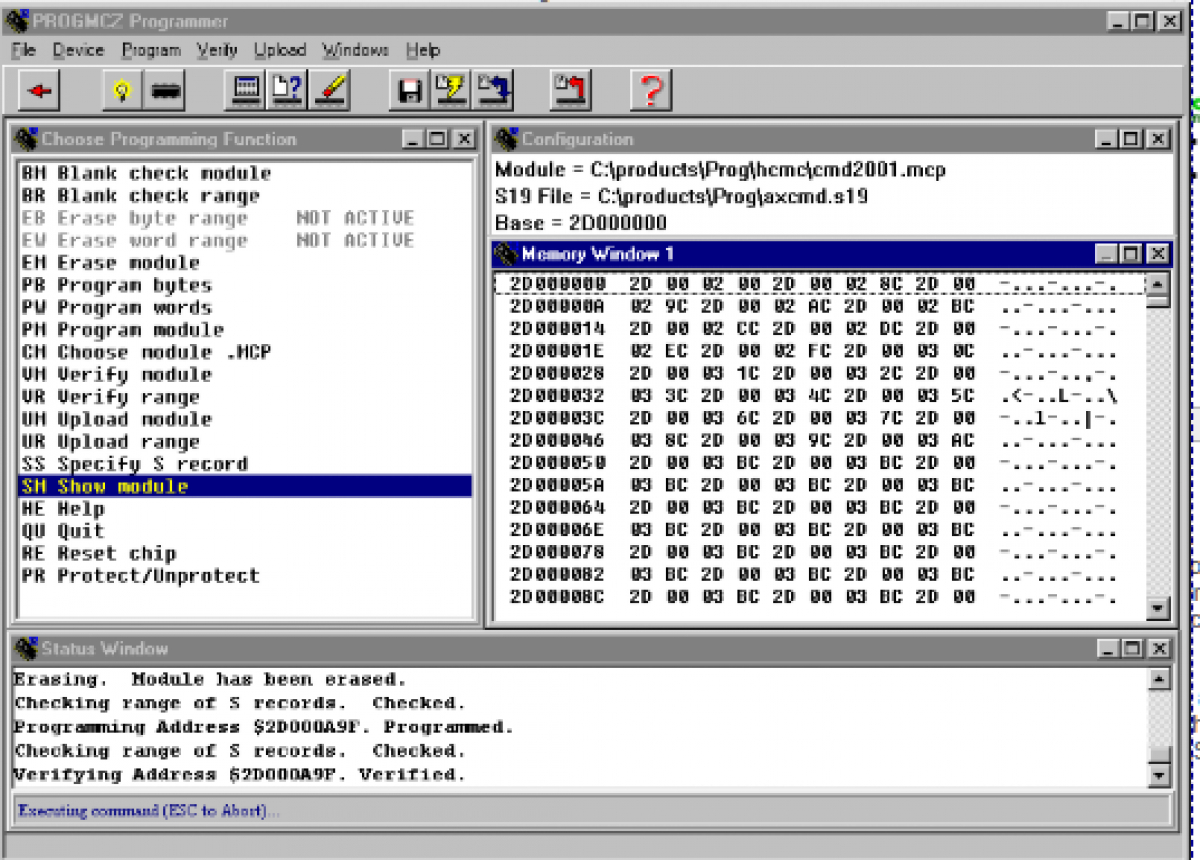
Task: Select 'PM Program module' in function list
Action: 123,330
